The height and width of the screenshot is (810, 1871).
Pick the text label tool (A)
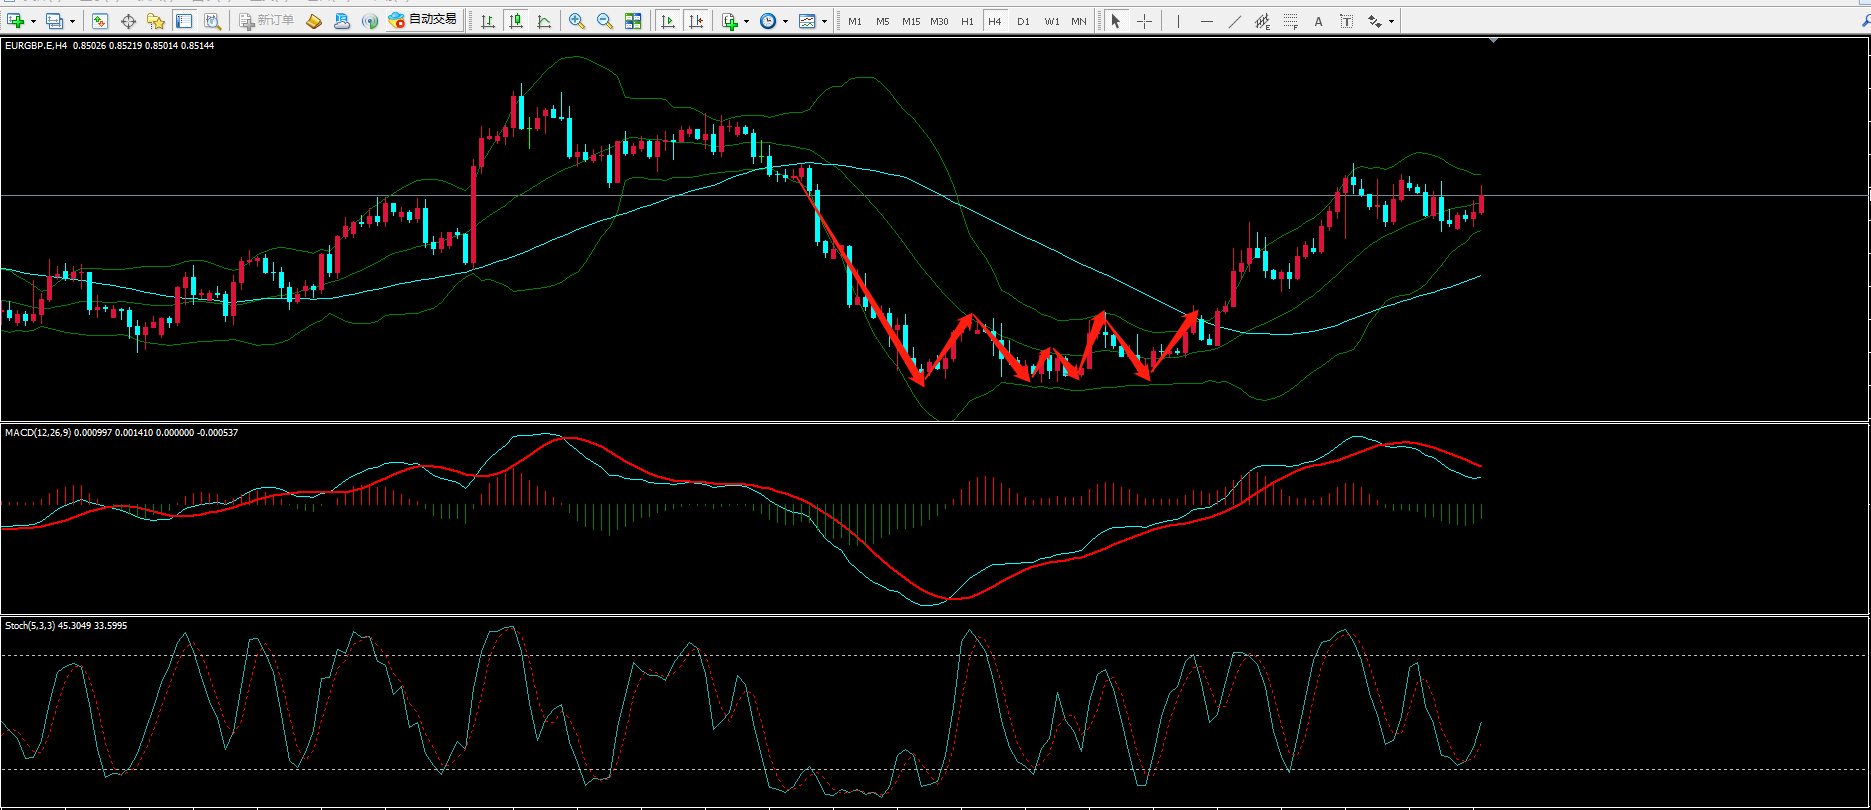click(x=1318, y=21)
